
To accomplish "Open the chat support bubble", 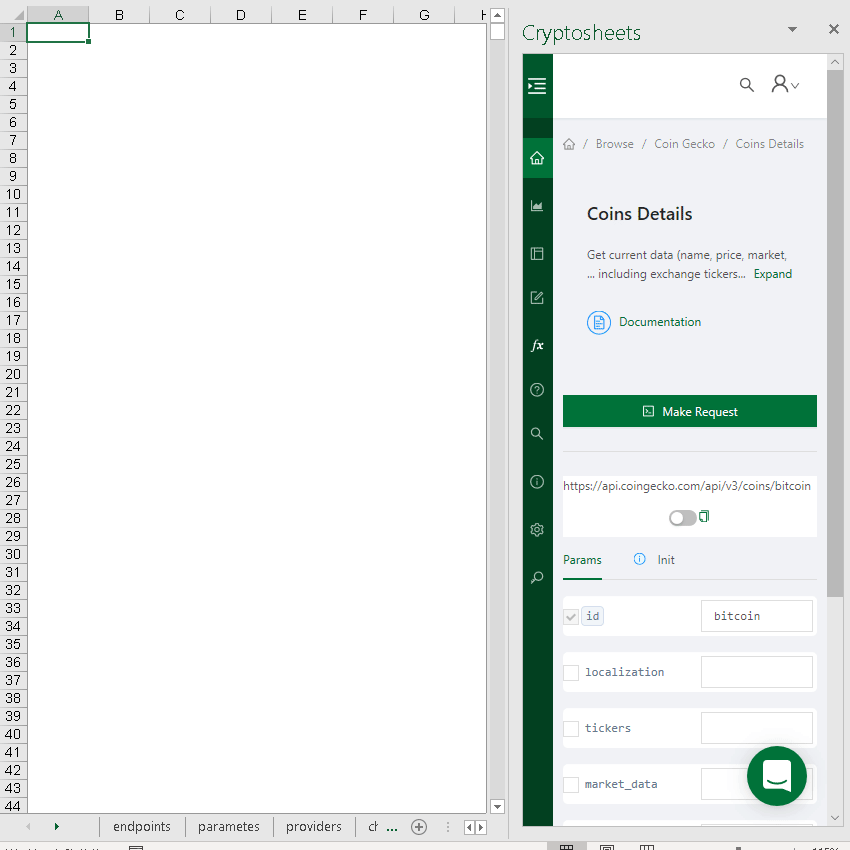I will tap(776, 776).
